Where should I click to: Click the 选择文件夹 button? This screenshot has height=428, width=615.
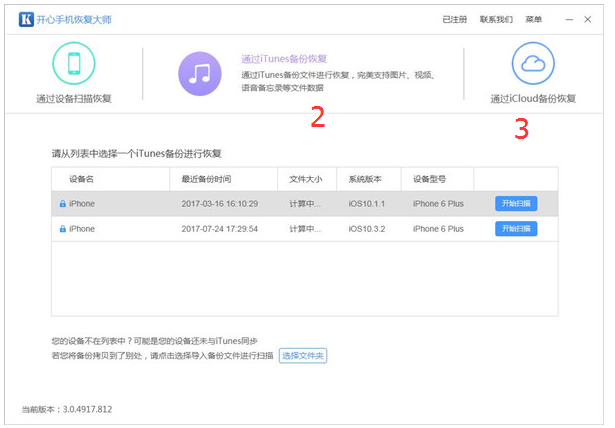tap(303, 356)
